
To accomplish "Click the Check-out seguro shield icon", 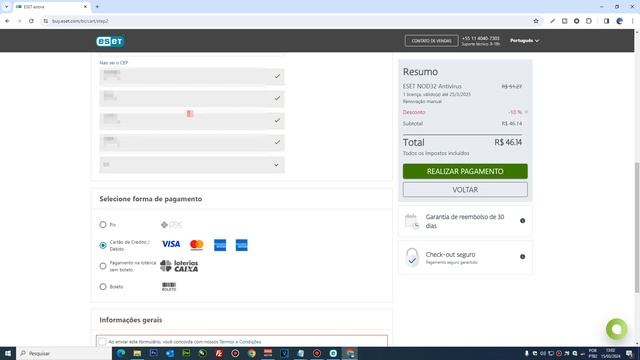I will (412, 257).
